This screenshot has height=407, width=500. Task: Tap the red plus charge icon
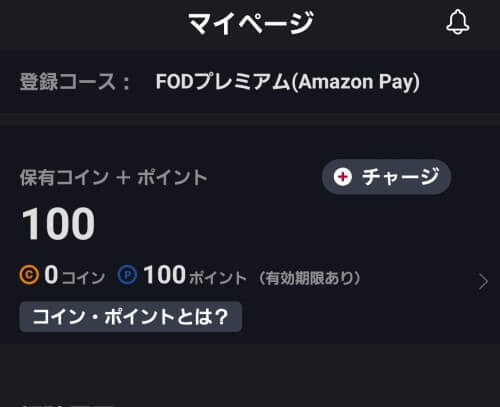(343, 177)
